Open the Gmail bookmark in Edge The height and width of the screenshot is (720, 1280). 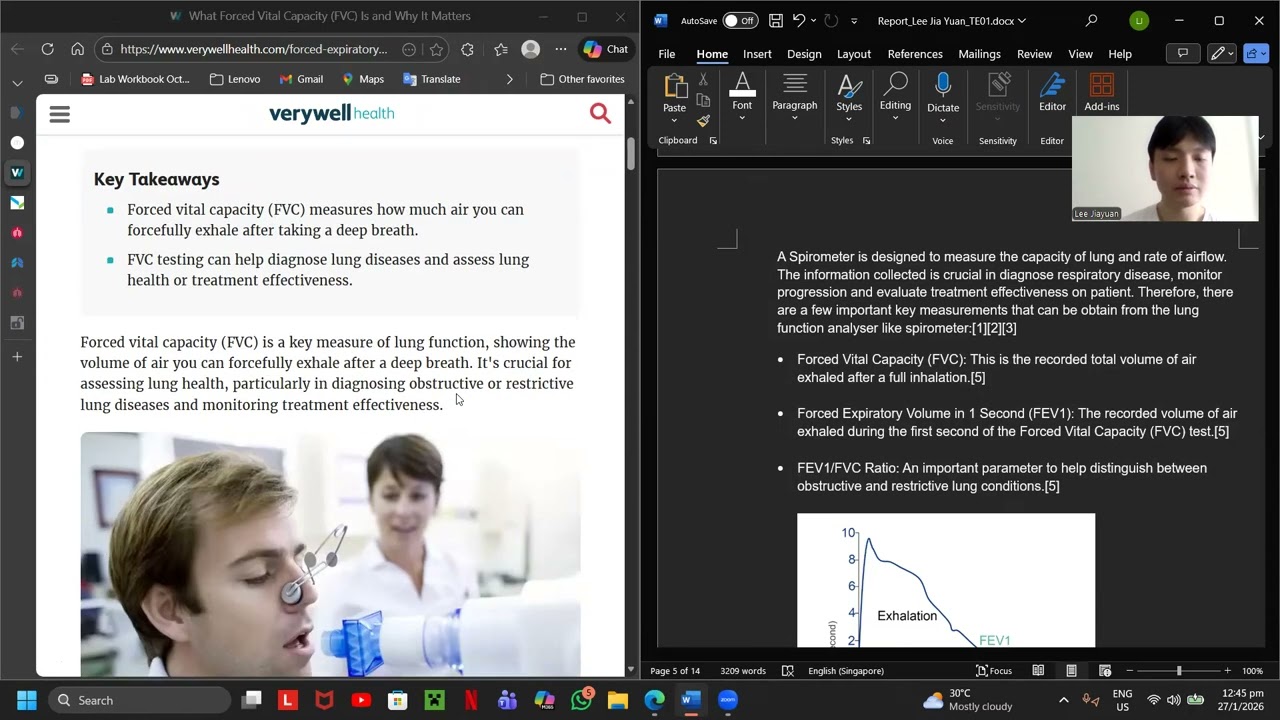[x=301, y=79]
